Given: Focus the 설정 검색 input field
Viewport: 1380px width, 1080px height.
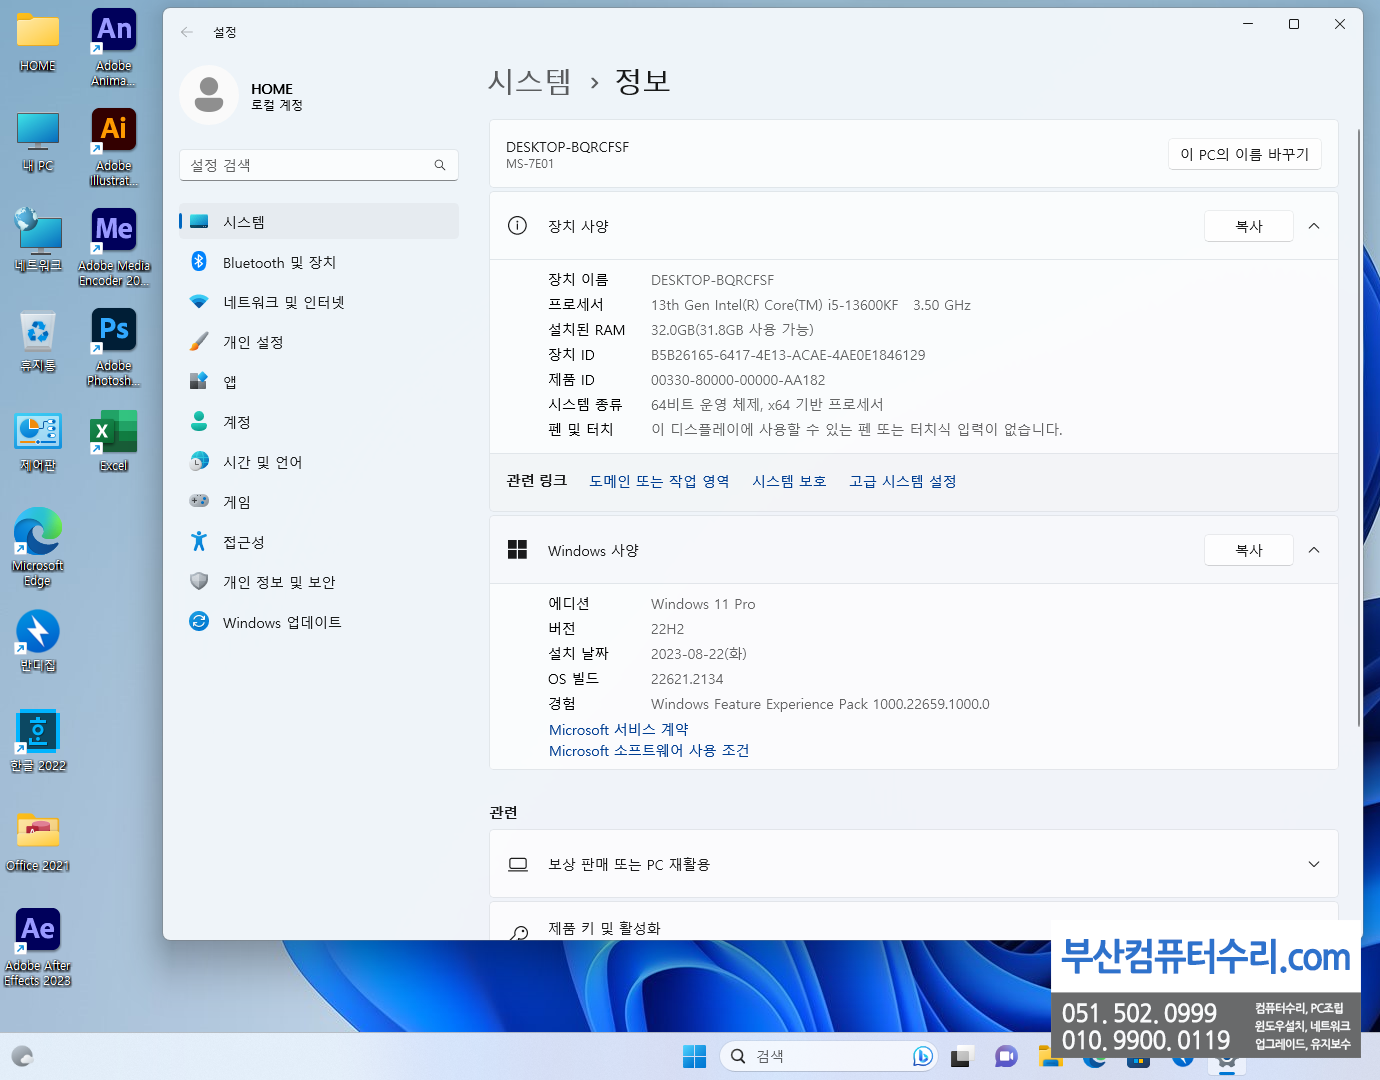Looking at the screenshot, I should 319,165.
